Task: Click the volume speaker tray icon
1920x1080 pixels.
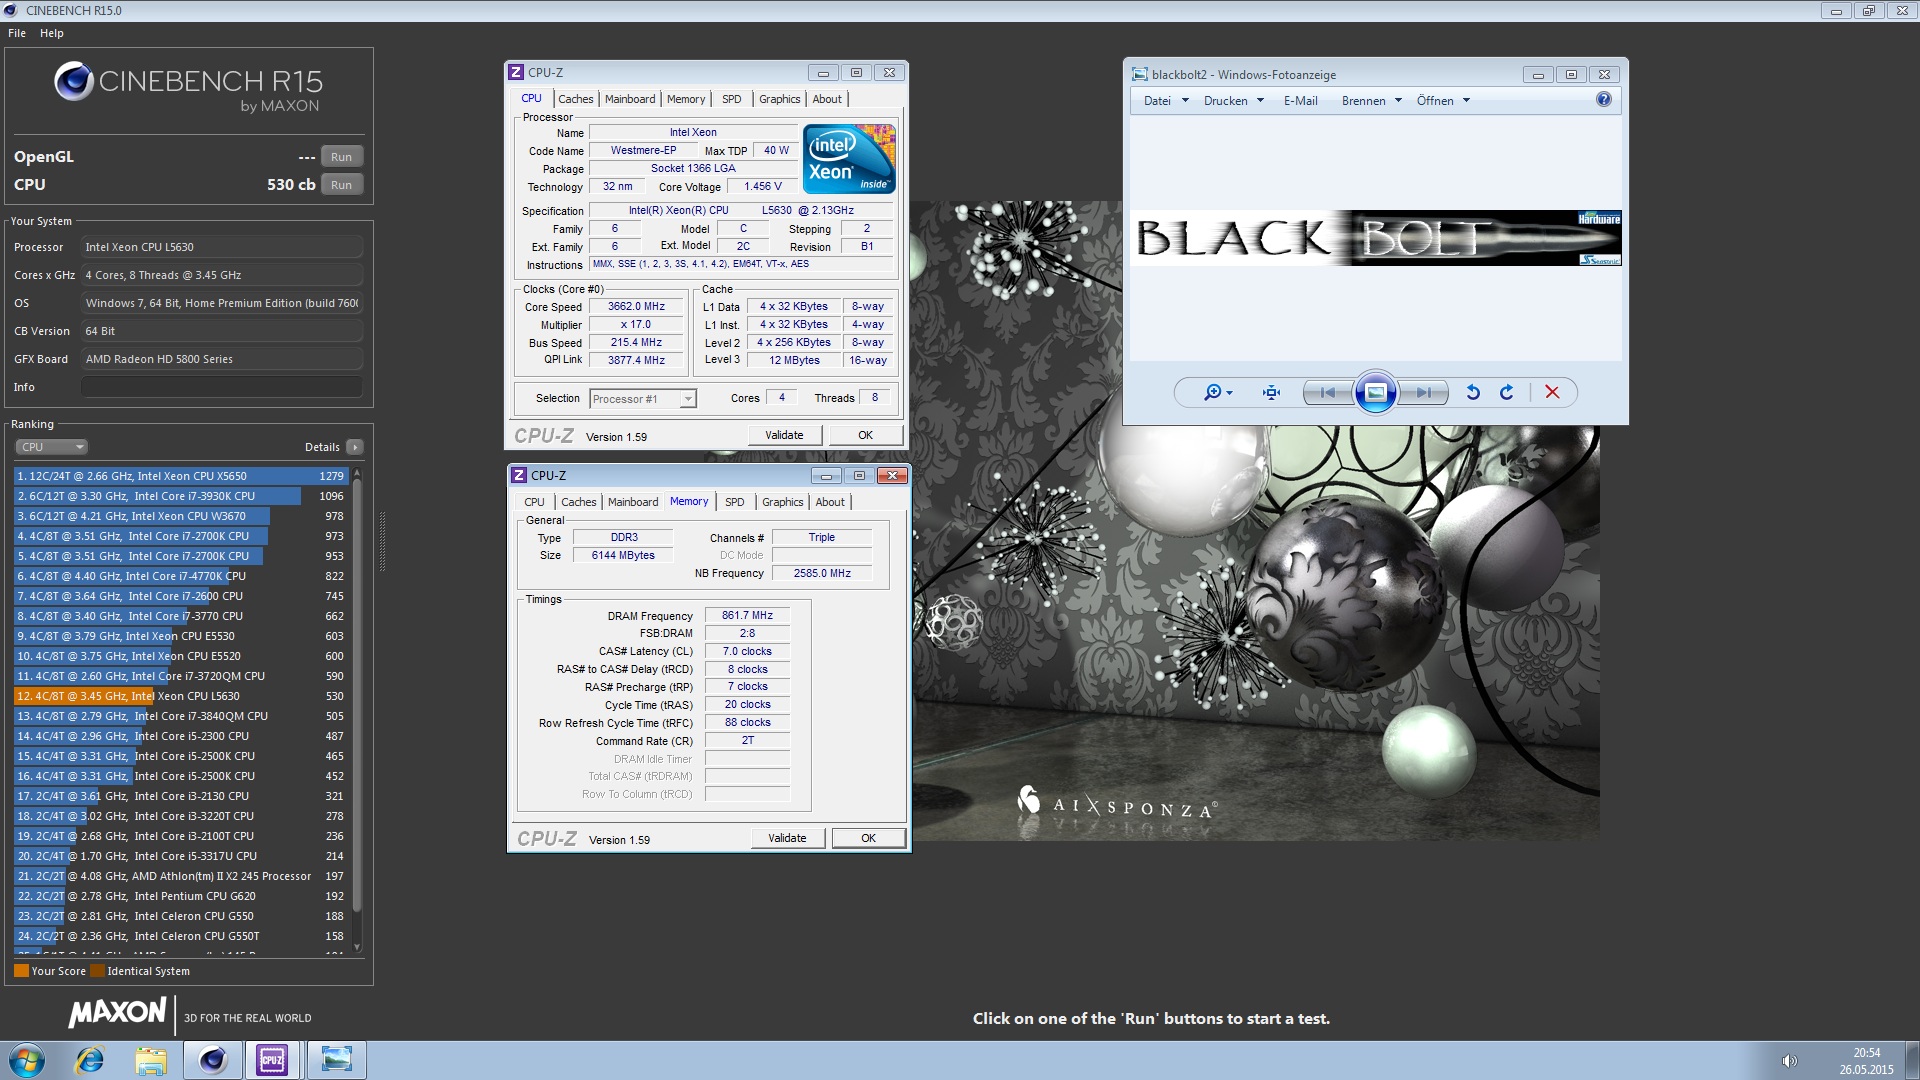Action: pos(1790,1061)
